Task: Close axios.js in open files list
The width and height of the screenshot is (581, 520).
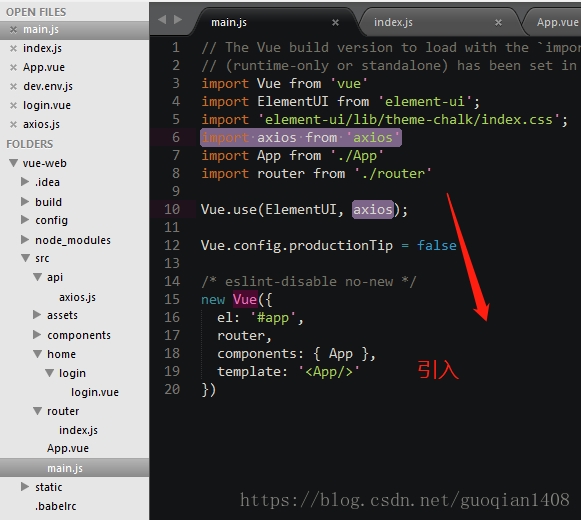Action: pos(13,125)
